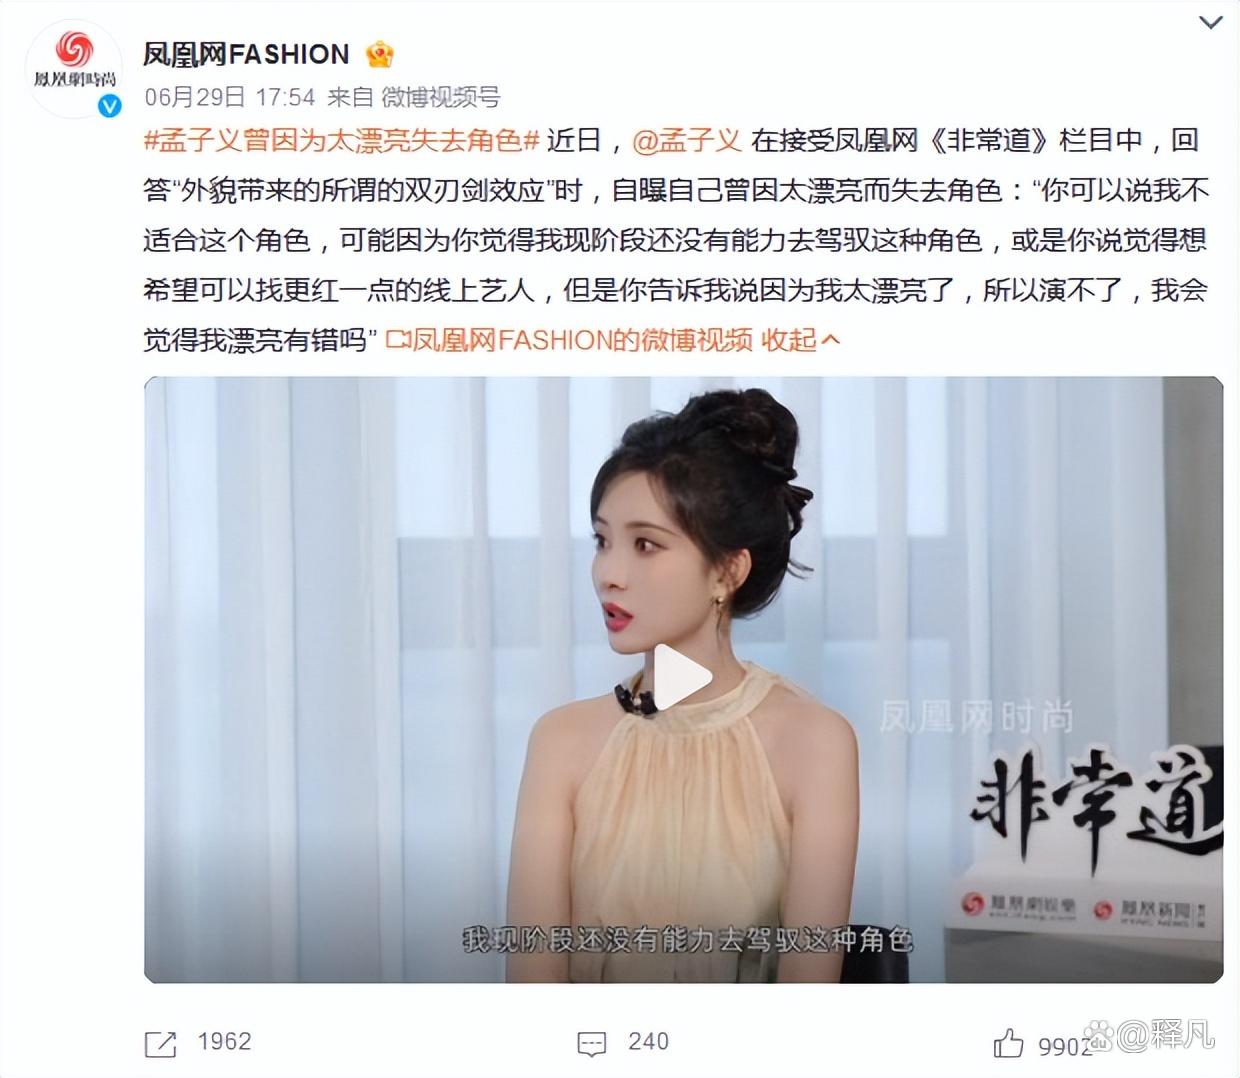Click the blue verified badge on avatar
This screenshot has width=1240, height=1078.
(x=109, y=106)
